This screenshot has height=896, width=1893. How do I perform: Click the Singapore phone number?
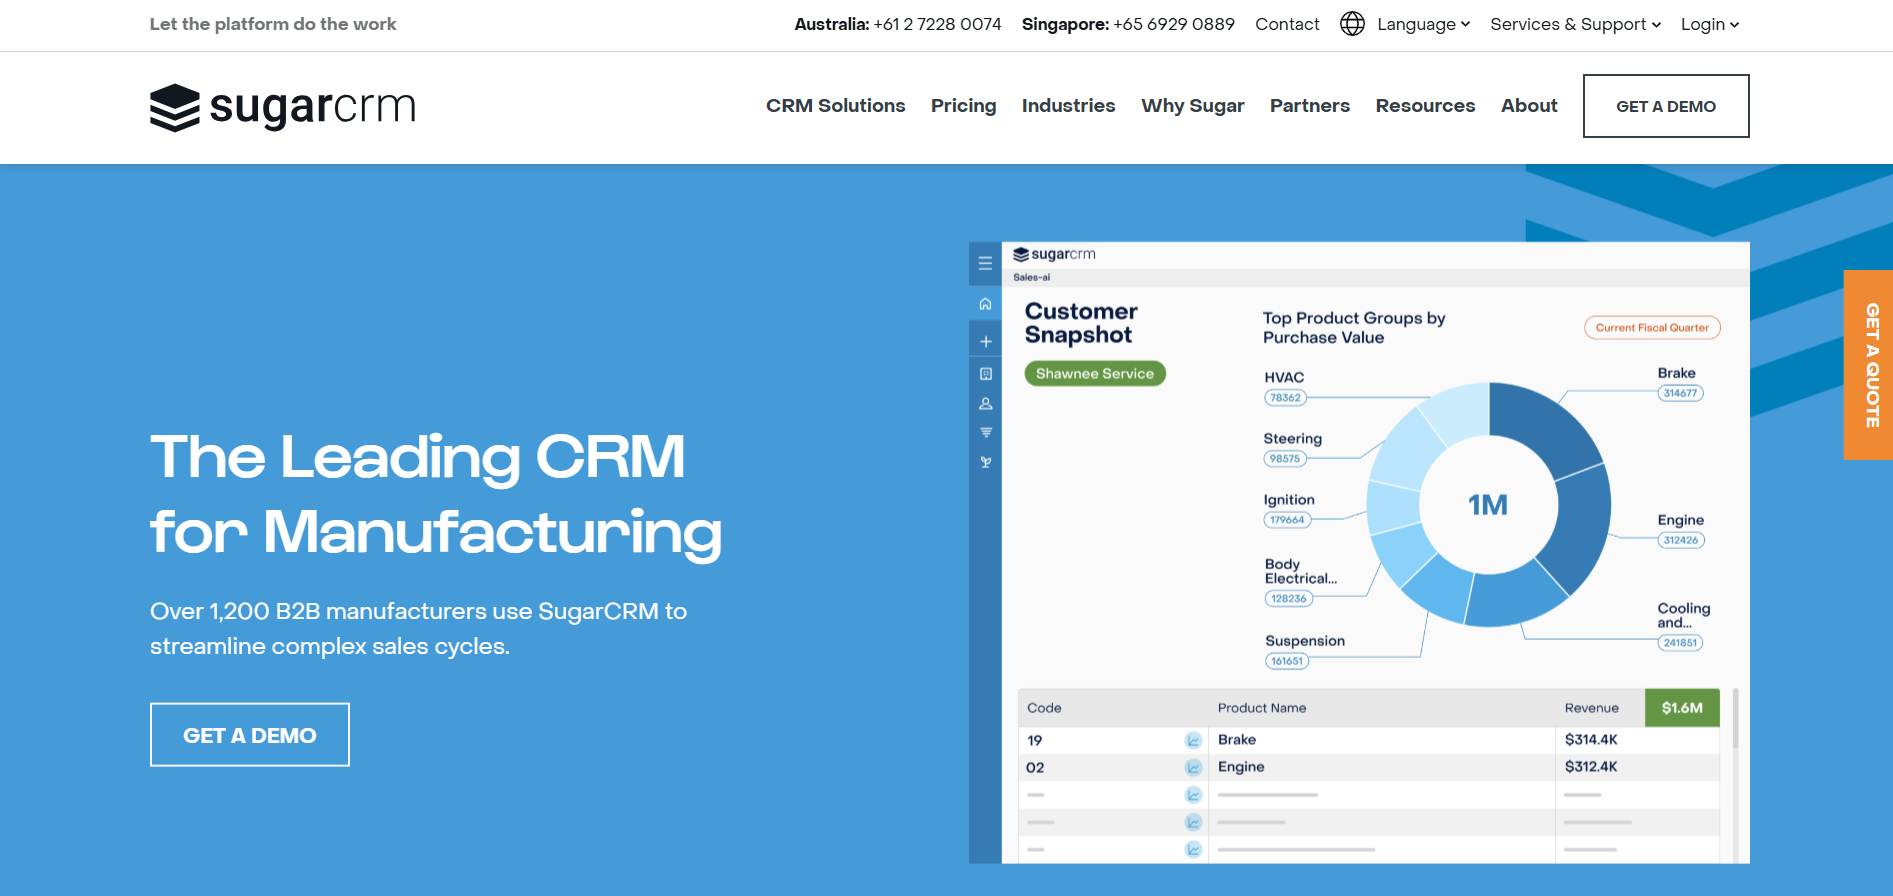point(1174,24)
